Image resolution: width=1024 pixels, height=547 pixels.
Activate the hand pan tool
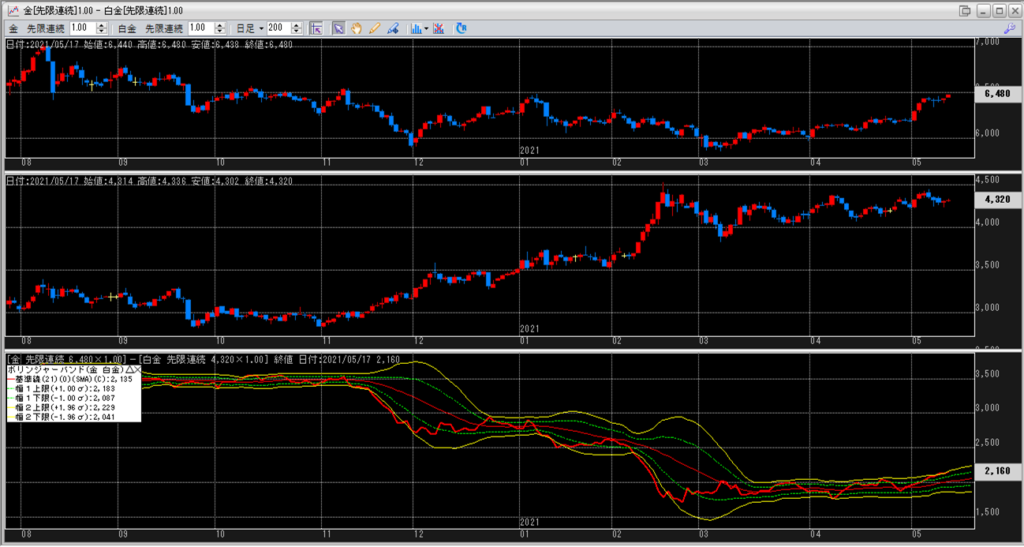pos(356,28)
